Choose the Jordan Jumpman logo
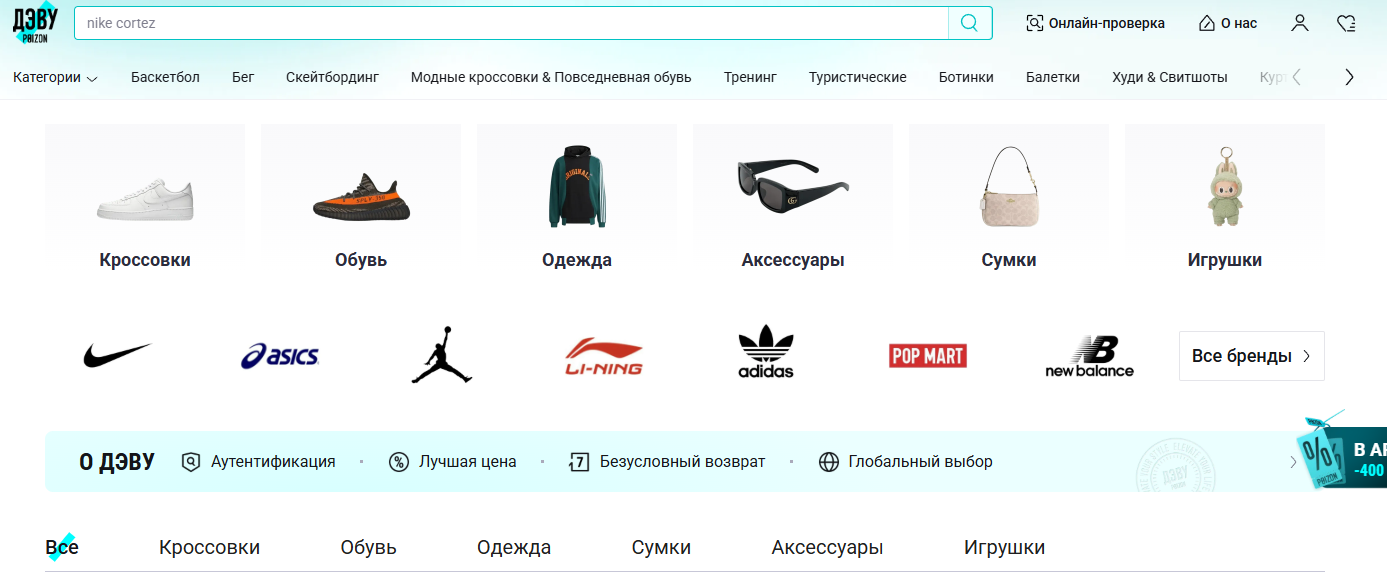The image size is (1387, 581). (x=442, y=355)
